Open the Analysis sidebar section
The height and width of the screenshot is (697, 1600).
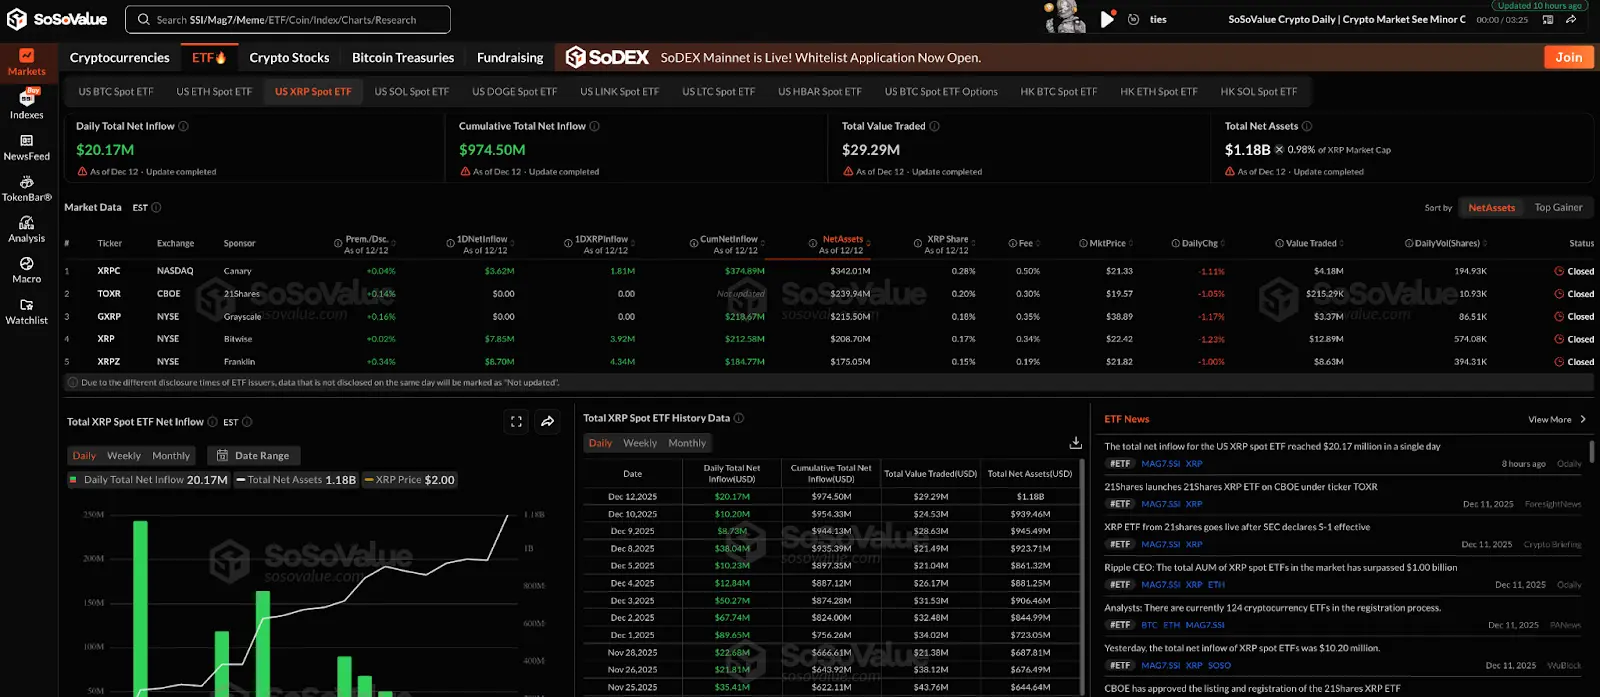point(26,229)
